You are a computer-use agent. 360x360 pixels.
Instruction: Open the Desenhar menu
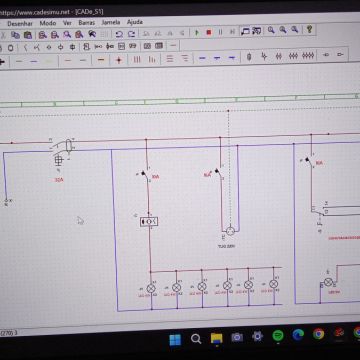click(20, 24)
